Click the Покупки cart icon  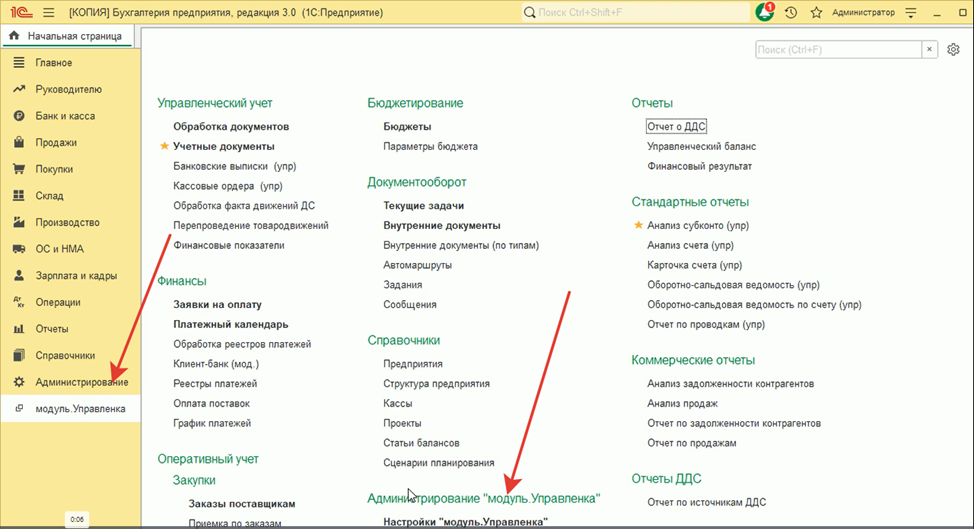[x=19, y=169]
